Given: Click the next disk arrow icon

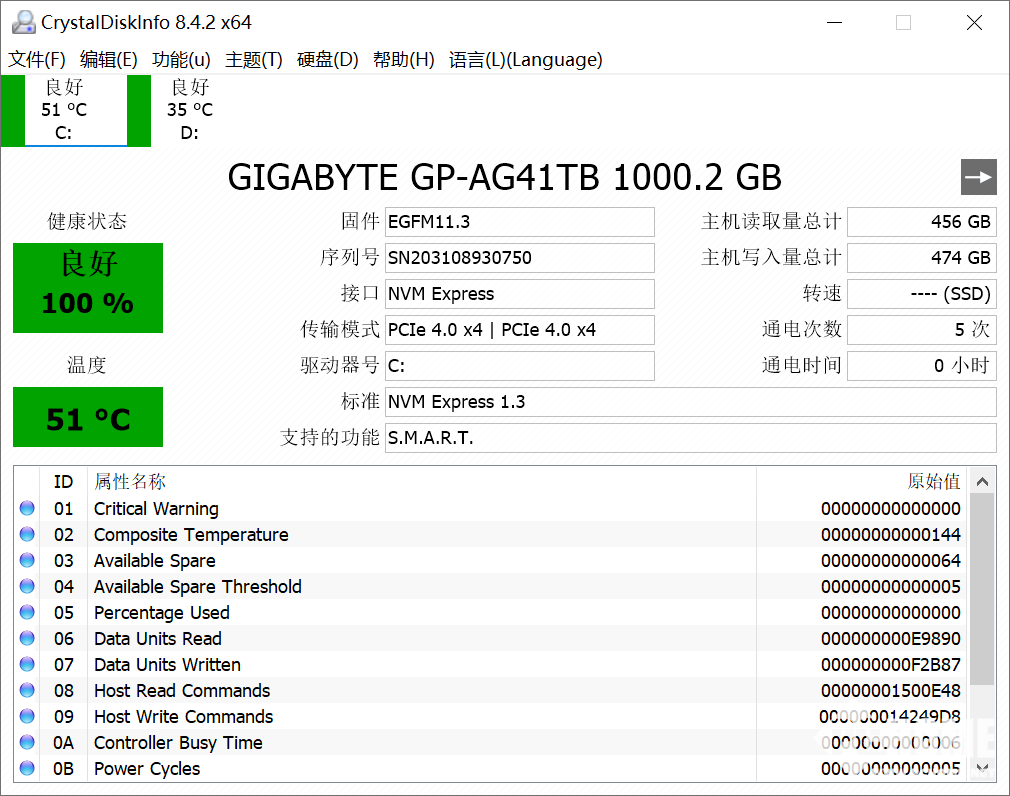Looking at the screenshot, I should [x=978, y=177].
